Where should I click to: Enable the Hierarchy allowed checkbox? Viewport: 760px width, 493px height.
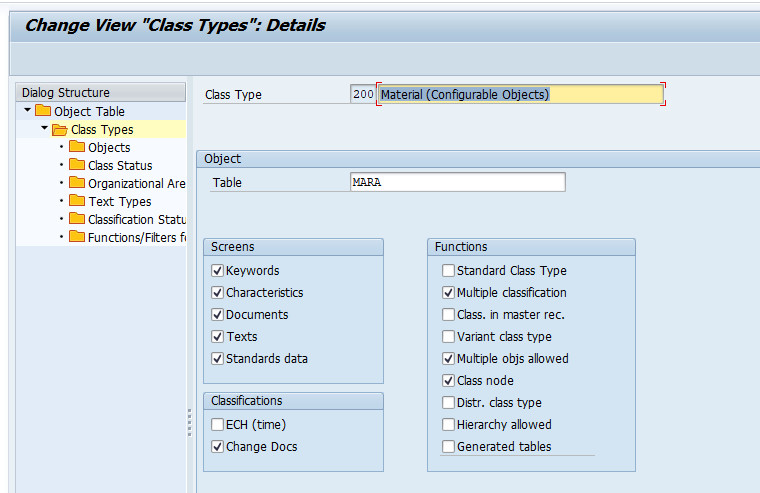click(x=448, y=425)
